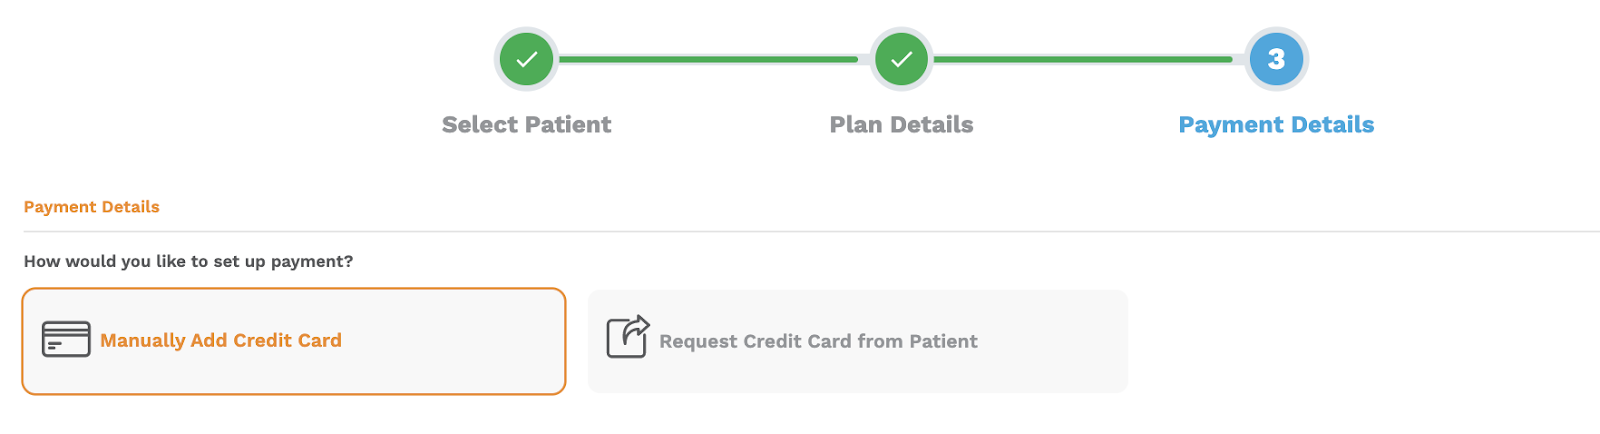This screenshot has height=434, width=1600.
Task: Click the Request Credit Card from Patient text
Action: click(x=818, y=341)
